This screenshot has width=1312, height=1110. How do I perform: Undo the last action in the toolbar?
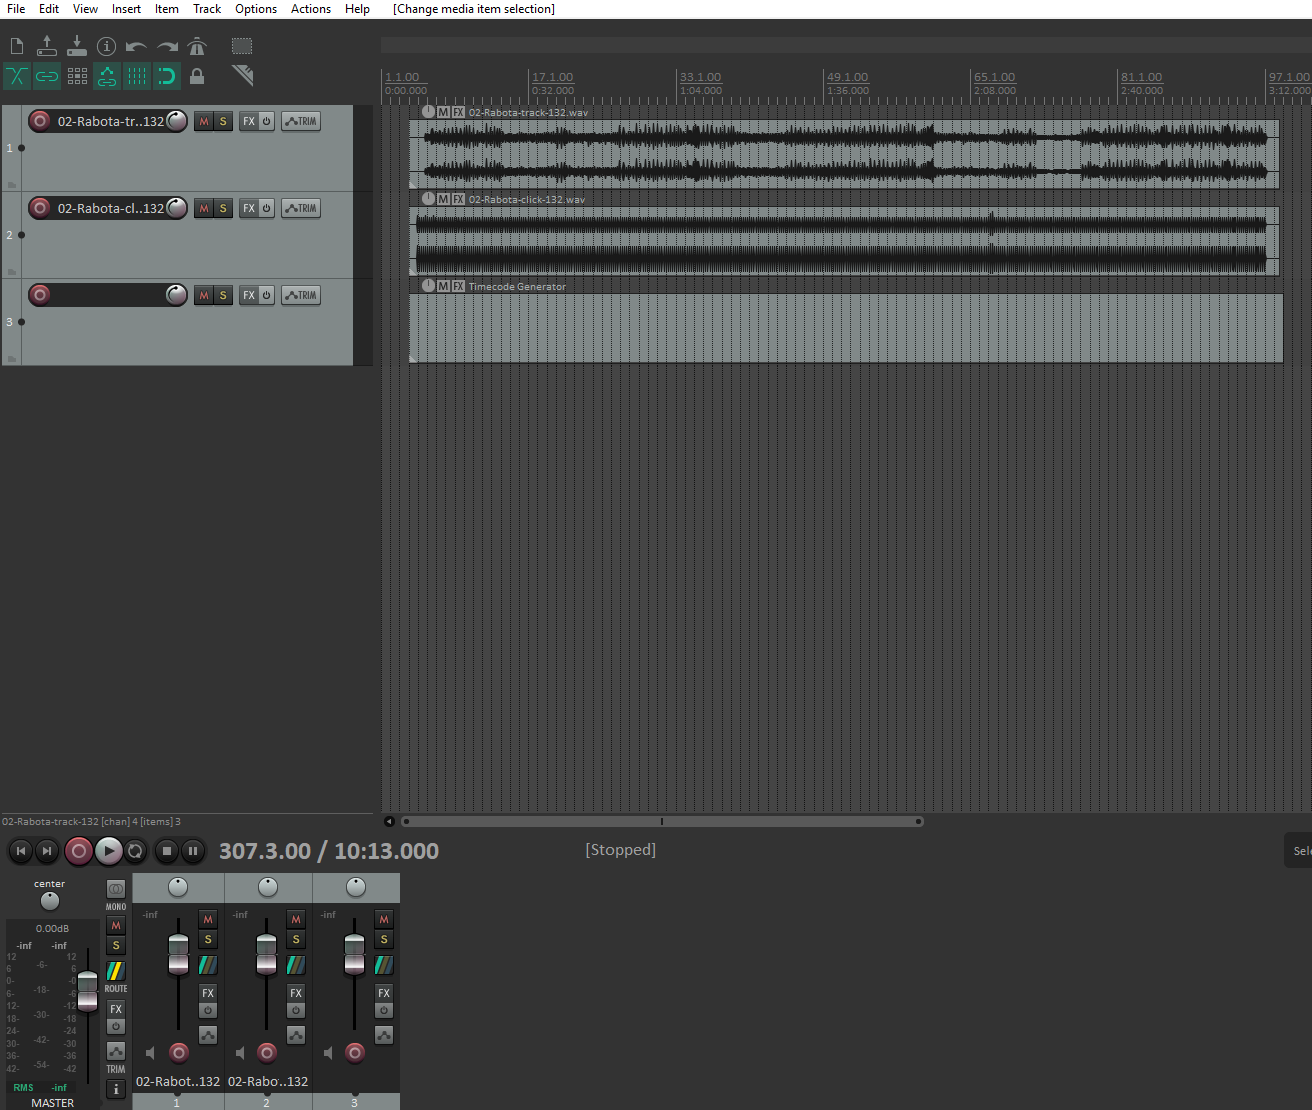[x=137, y=46]
